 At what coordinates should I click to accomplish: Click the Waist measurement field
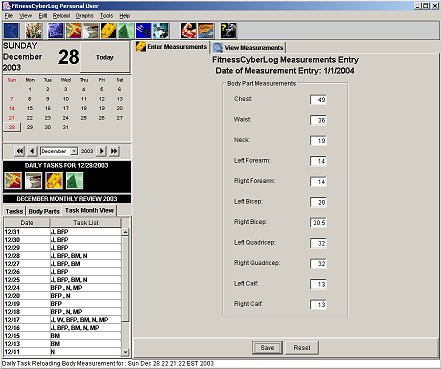point(318,120)
